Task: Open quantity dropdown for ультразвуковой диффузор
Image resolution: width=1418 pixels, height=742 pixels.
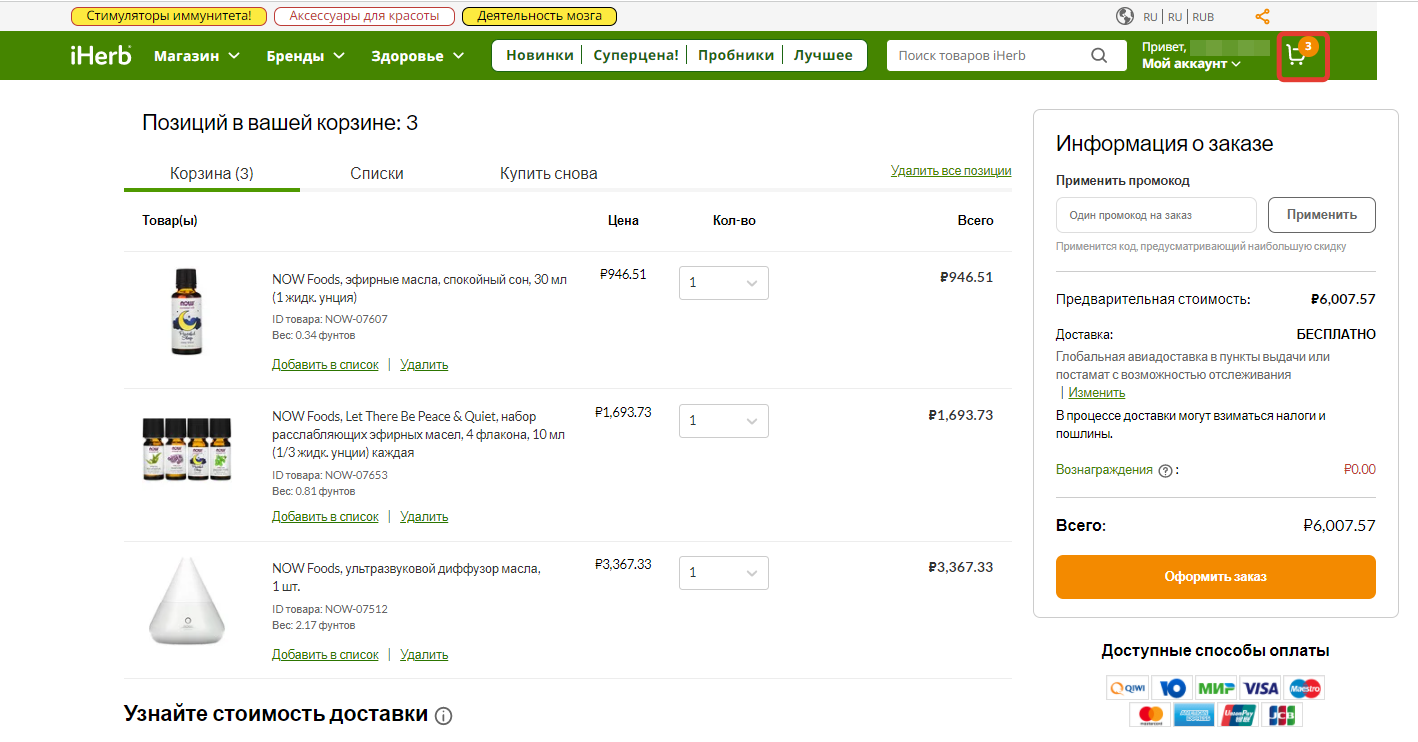Action: pyautogui.click(x=724, y=573)
